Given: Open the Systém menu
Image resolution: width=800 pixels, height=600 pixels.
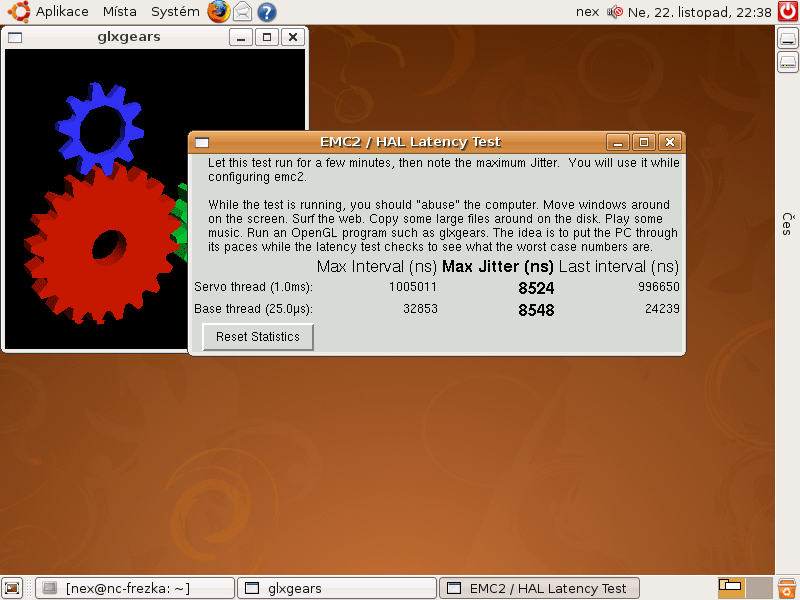Looking at the screenshot, I should coord(175,12).
